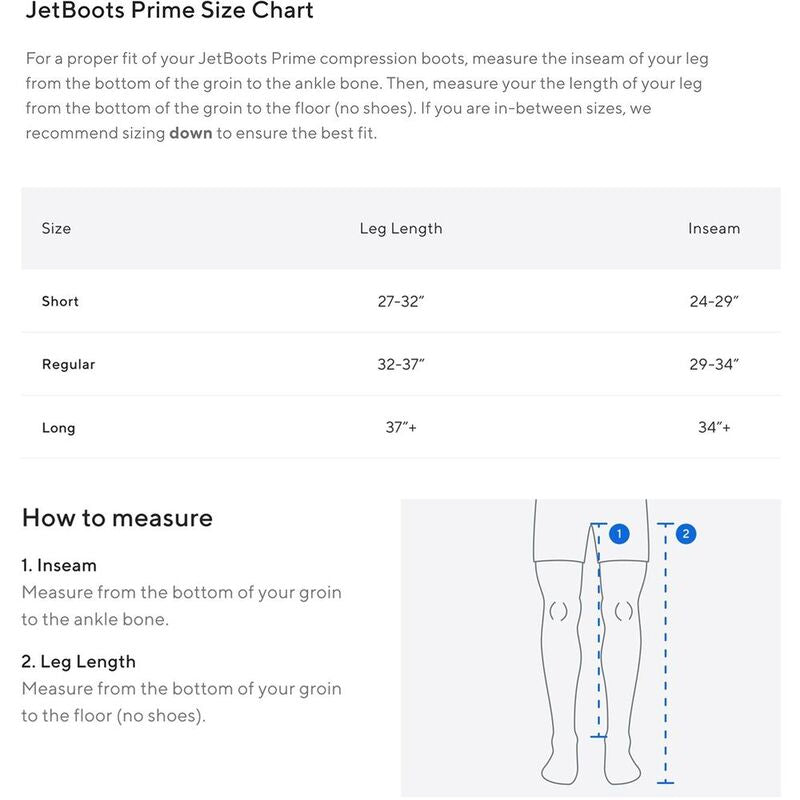Click the Inseam column header
800x800 pixels.
[x=714, y=228]
